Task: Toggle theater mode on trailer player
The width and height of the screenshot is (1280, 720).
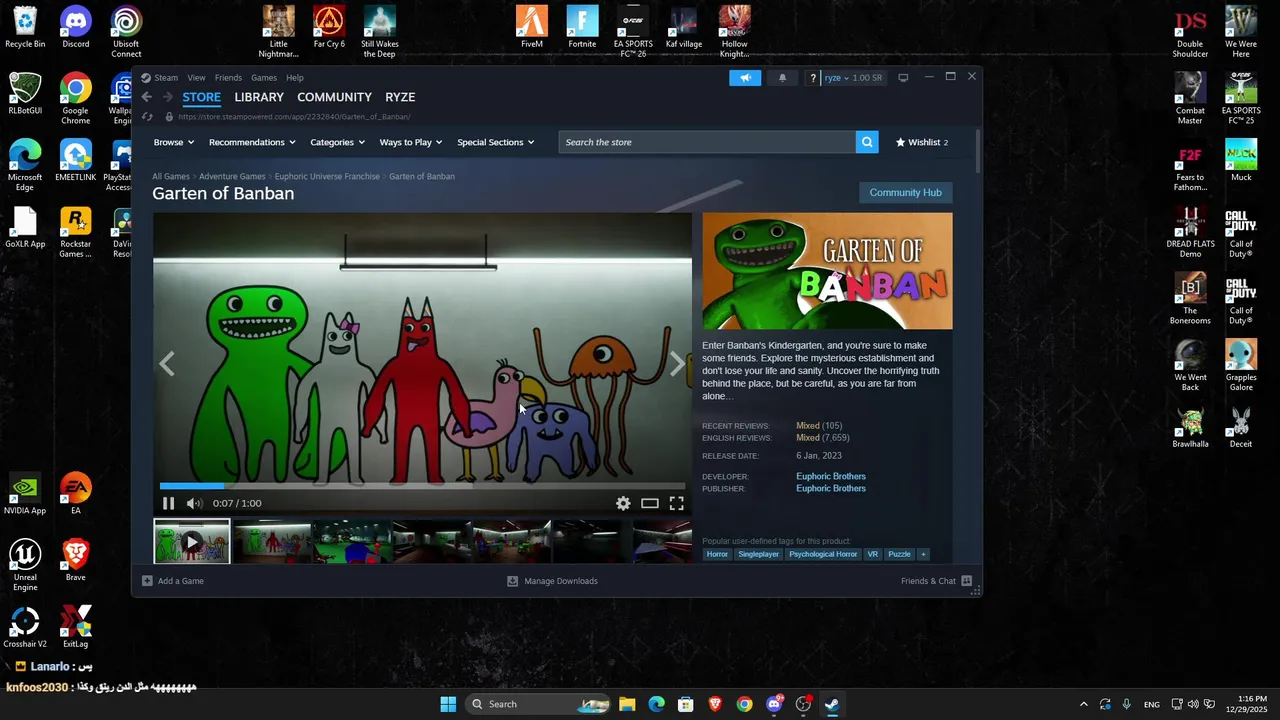Action: (x=650, y=503)
